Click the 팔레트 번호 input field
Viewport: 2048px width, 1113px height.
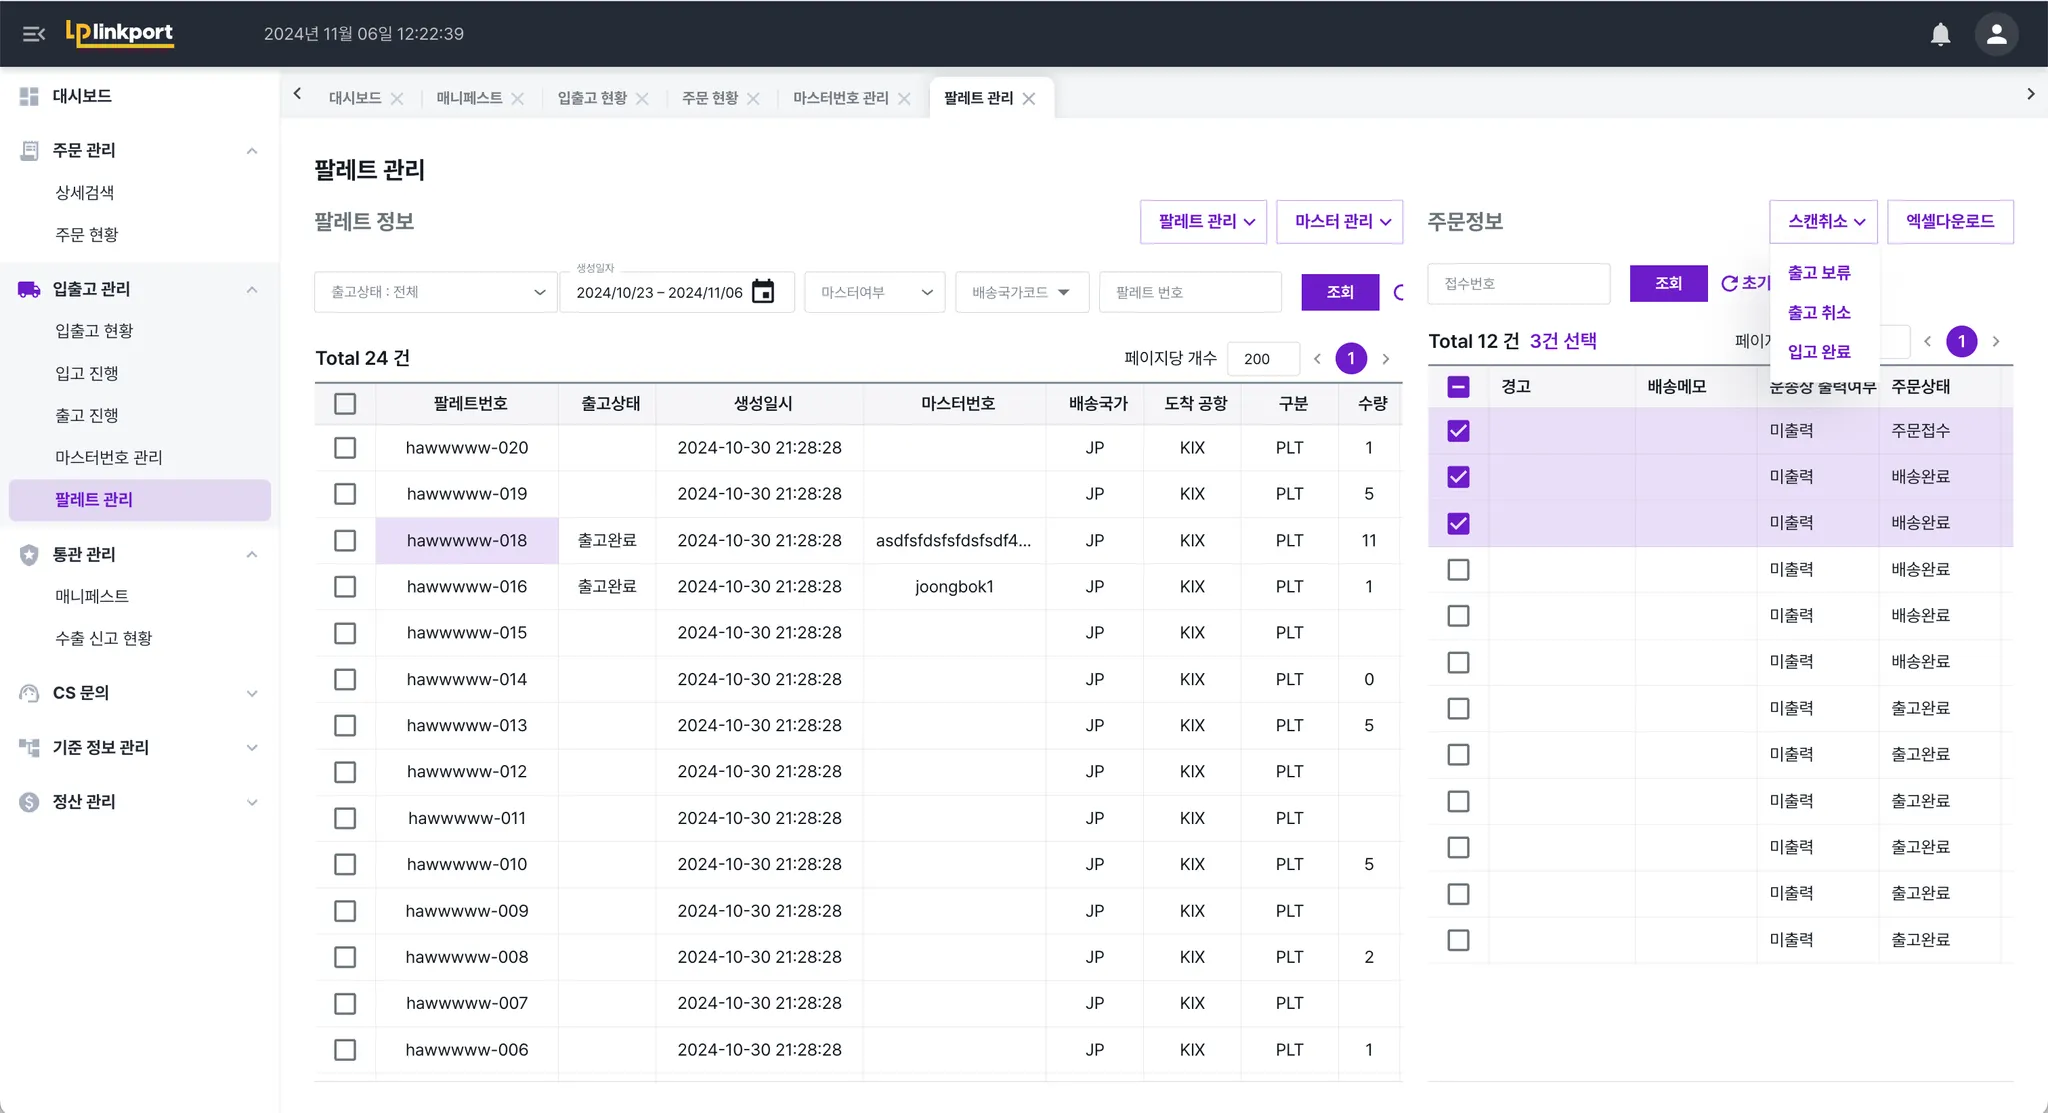tap(1190, 292)
